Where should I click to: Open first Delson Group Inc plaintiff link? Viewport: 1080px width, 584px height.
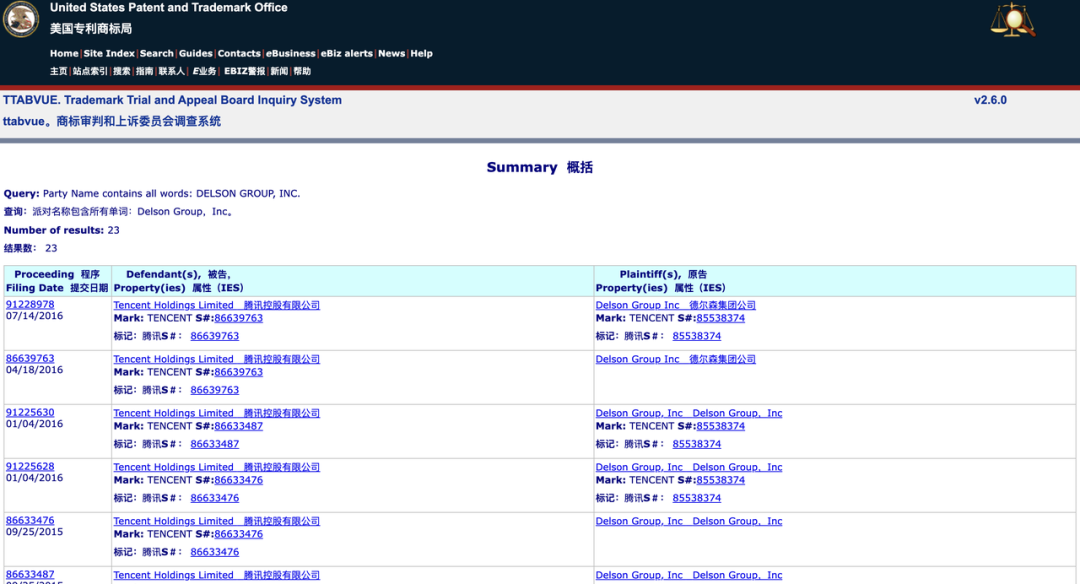(676, 305)
